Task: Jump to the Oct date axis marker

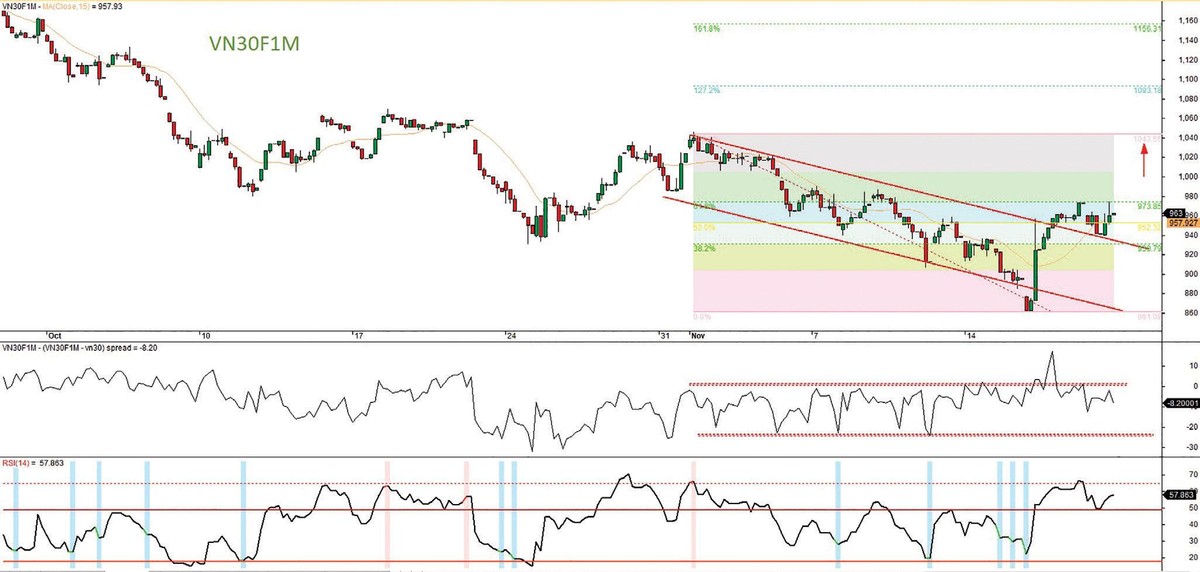Action: pos(54,334)
